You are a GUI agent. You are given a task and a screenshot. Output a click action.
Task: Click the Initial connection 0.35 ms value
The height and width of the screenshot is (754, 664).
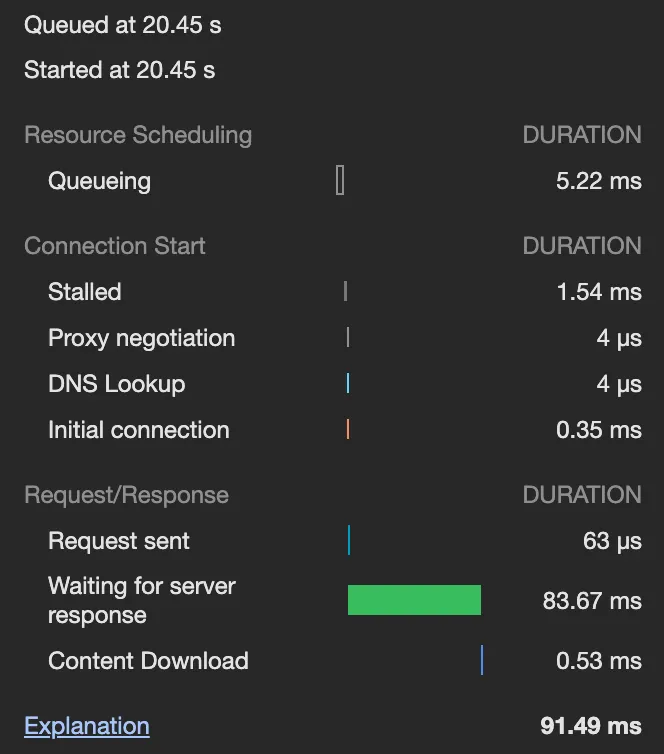[x=599, y=430]
